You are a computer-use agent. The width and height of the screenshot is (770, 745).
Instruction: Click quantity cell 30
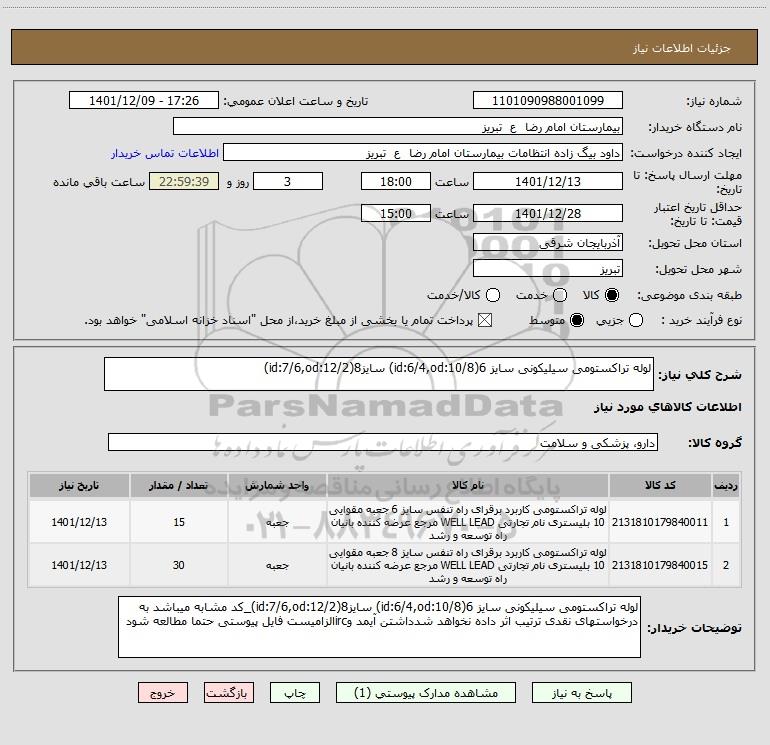click(x=179, y=565)
